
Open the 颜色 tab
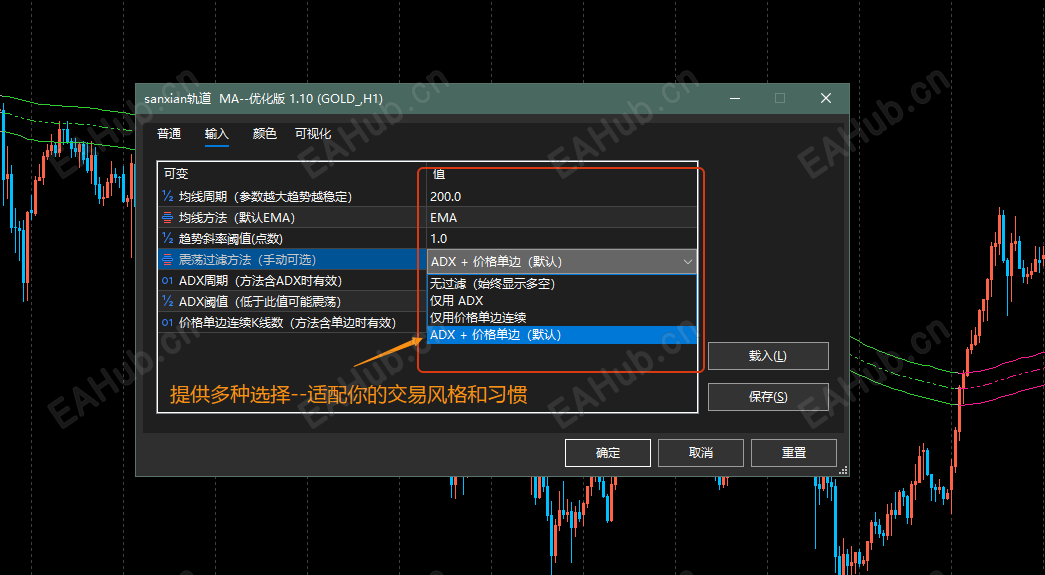click(x=265, y=134)
